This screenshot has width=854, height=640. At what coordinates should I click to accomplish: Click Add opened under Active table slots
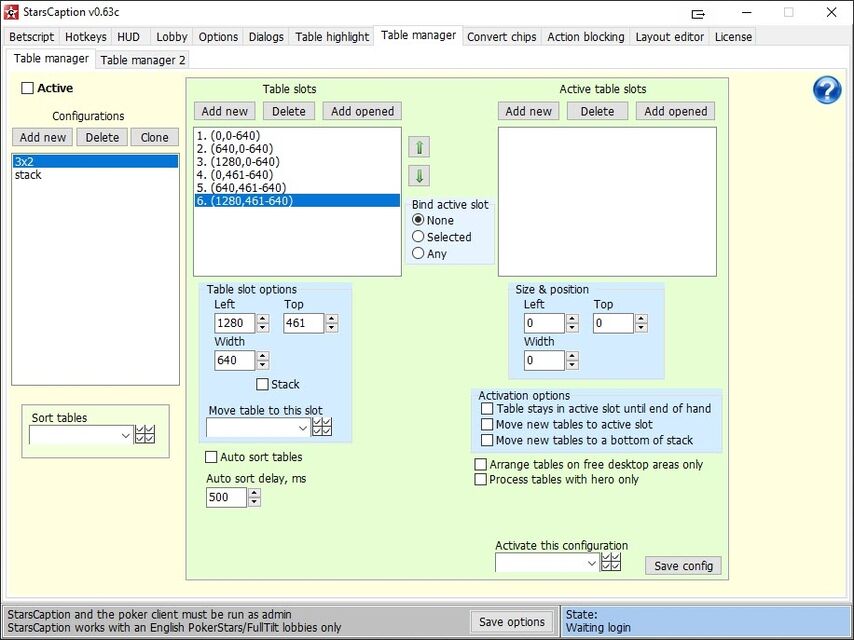click(x=675, y=111)
